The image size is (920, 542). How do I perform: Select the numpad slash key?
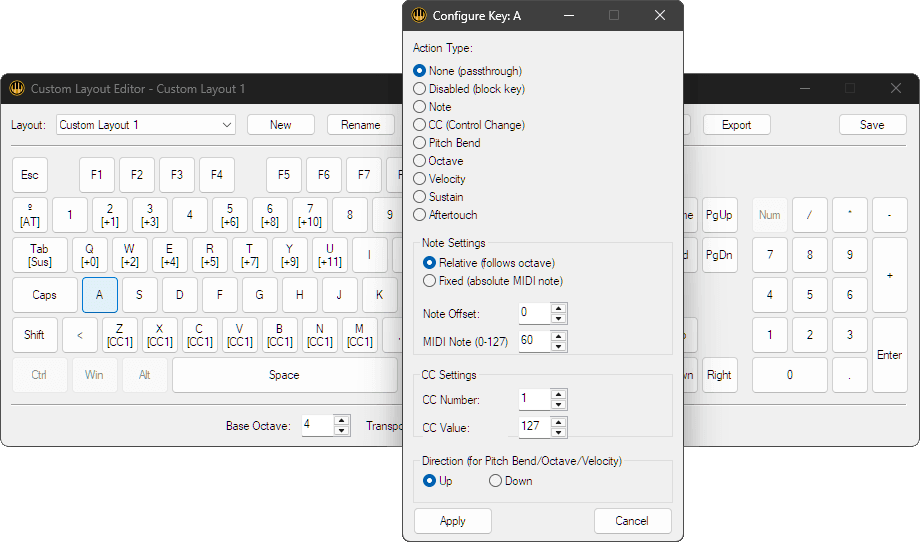click(x=810, y=215)
